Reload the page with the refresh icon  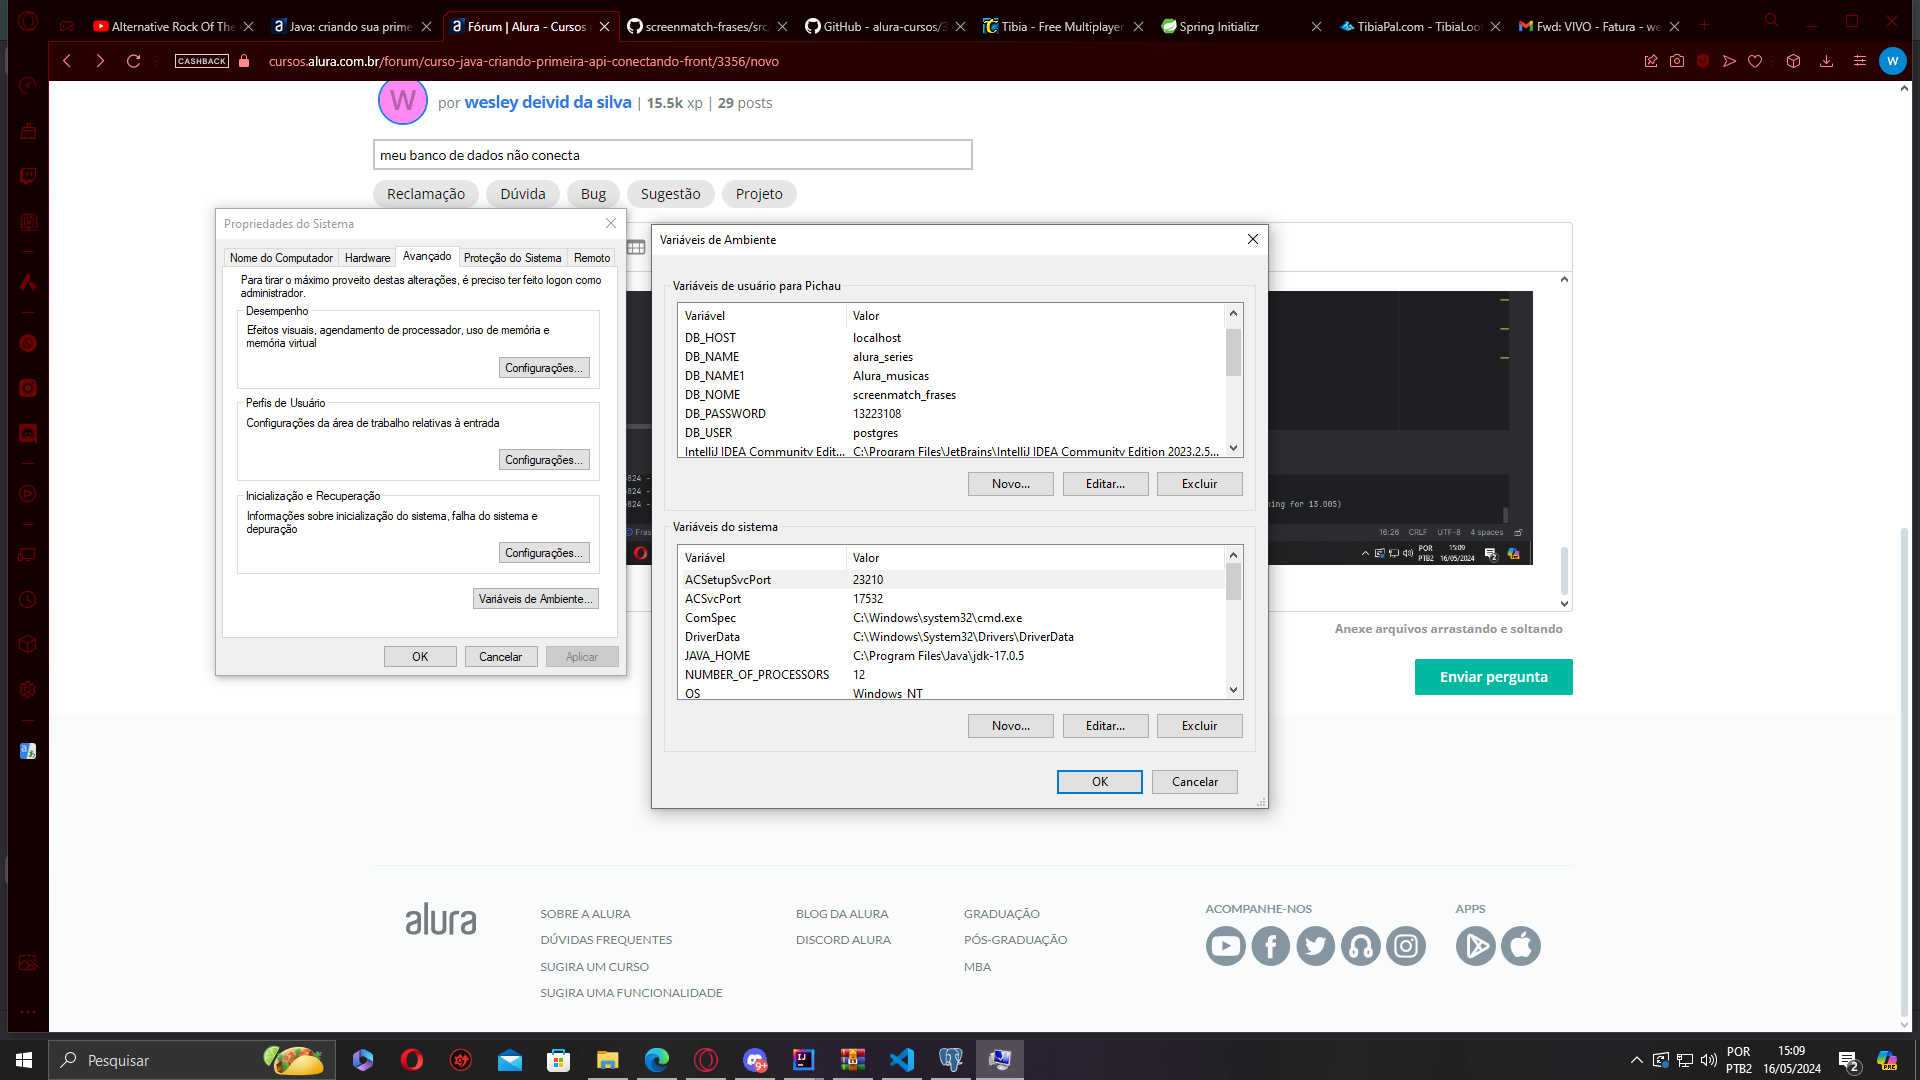click(133, 61)
